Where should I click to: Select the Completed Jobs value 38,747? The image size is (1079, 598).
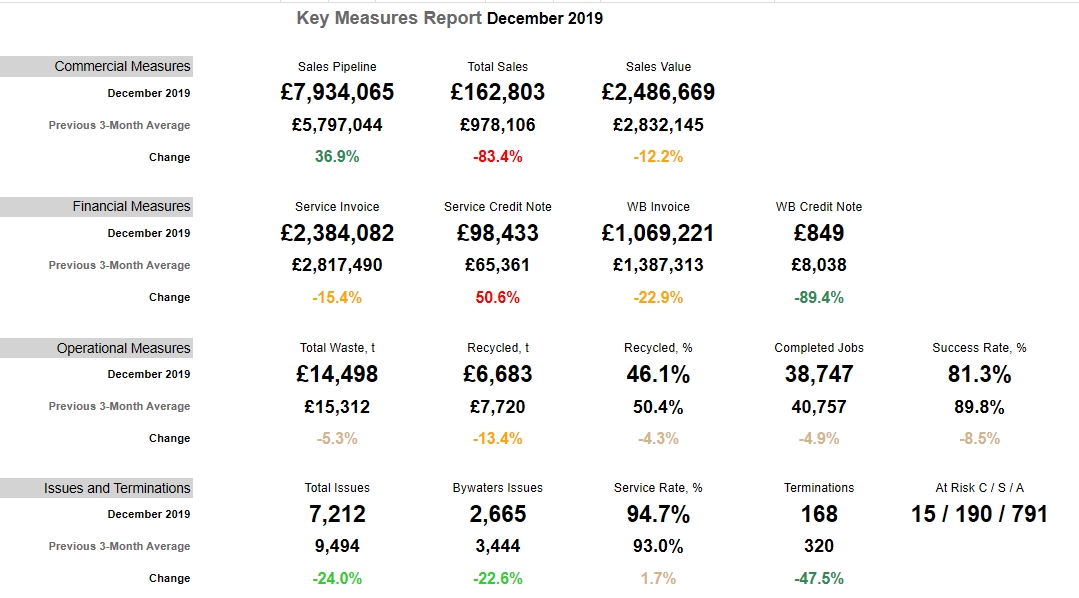818,374
